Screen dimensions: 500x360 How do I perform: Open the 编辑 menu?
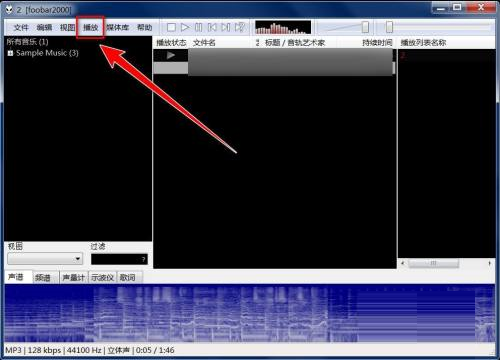[x=44, y=27]
